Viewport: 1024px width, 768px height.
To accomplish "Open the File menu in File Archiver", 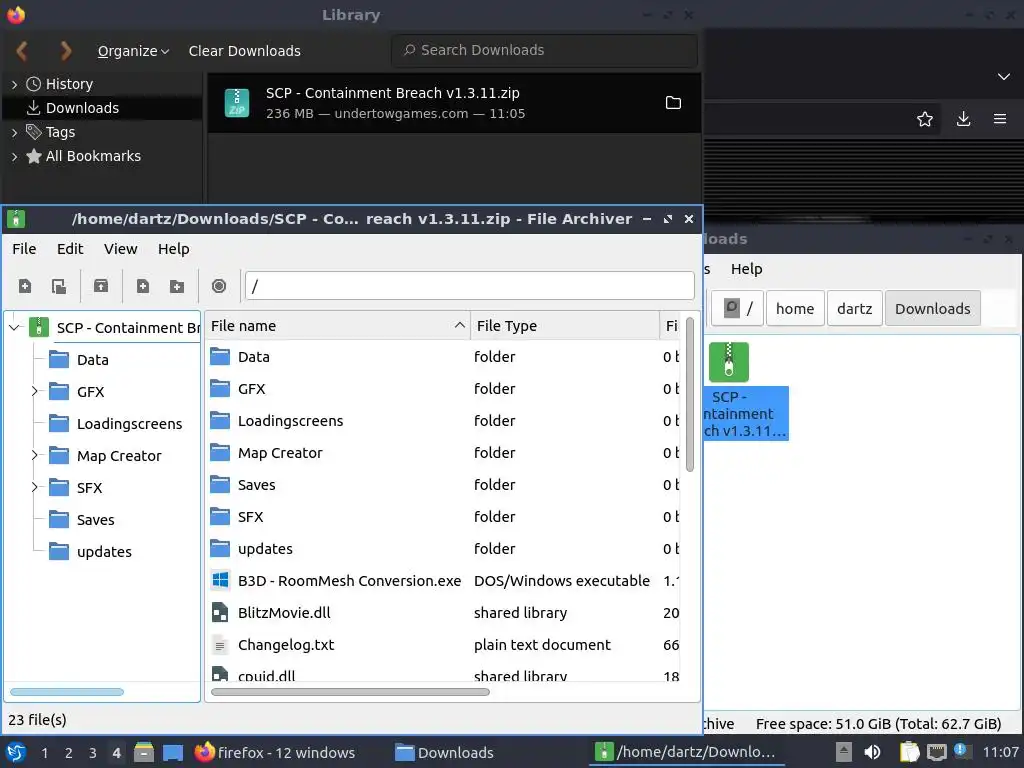I will [x=24, y=249].
